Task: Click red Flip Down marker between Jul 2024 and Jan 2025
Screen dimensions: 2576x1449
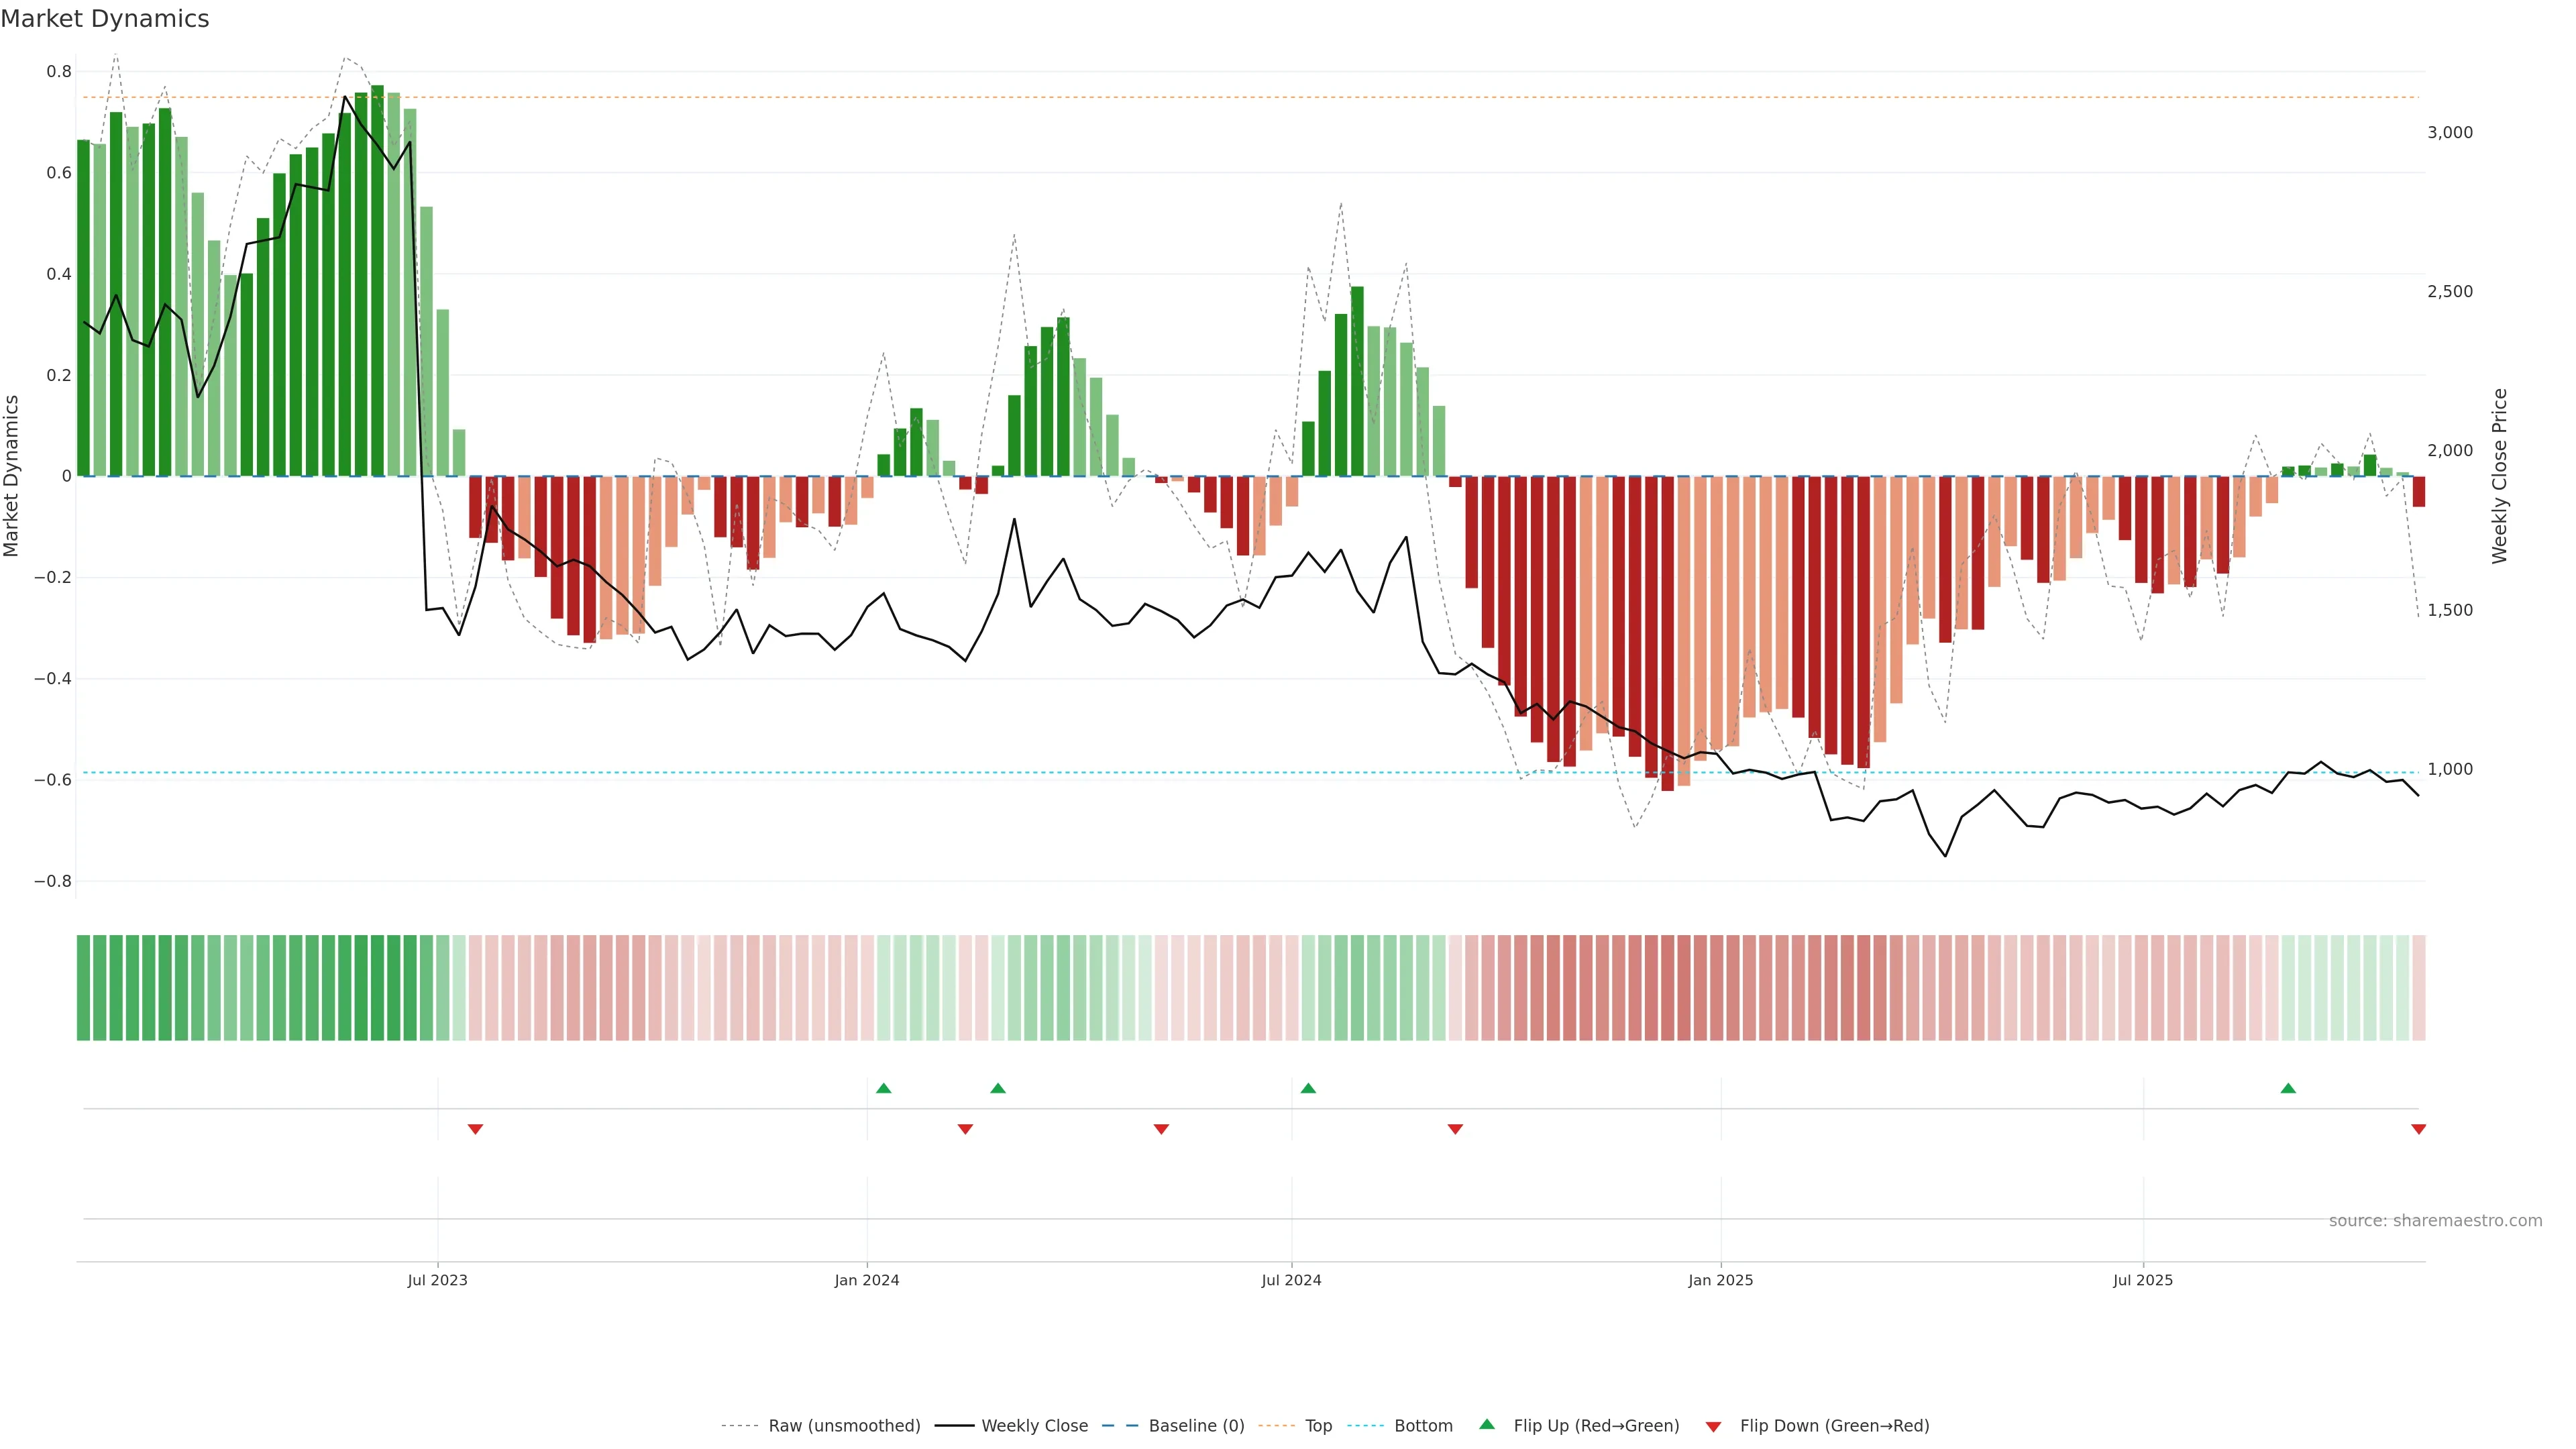Action: pyautogui.click(x=1455, y=1129)
